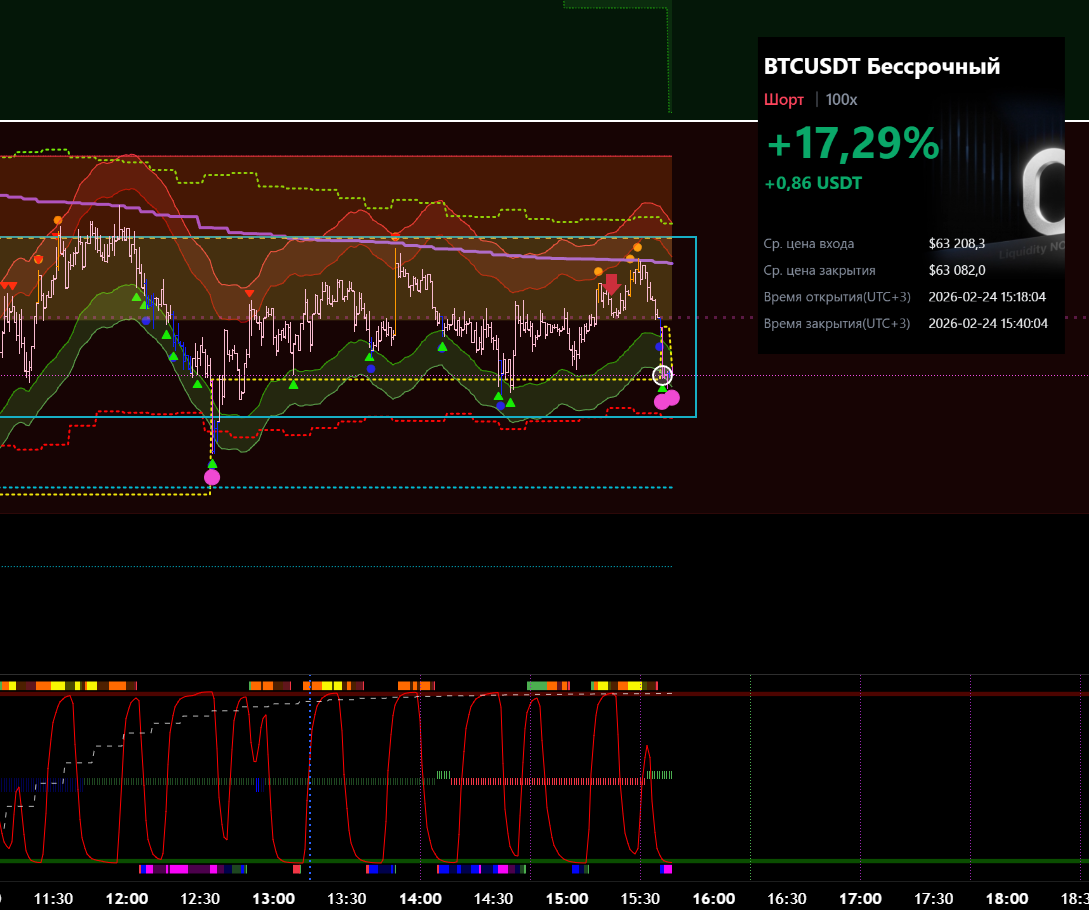Click the red down-arrow short entry marker

click(x=611, y=285)
